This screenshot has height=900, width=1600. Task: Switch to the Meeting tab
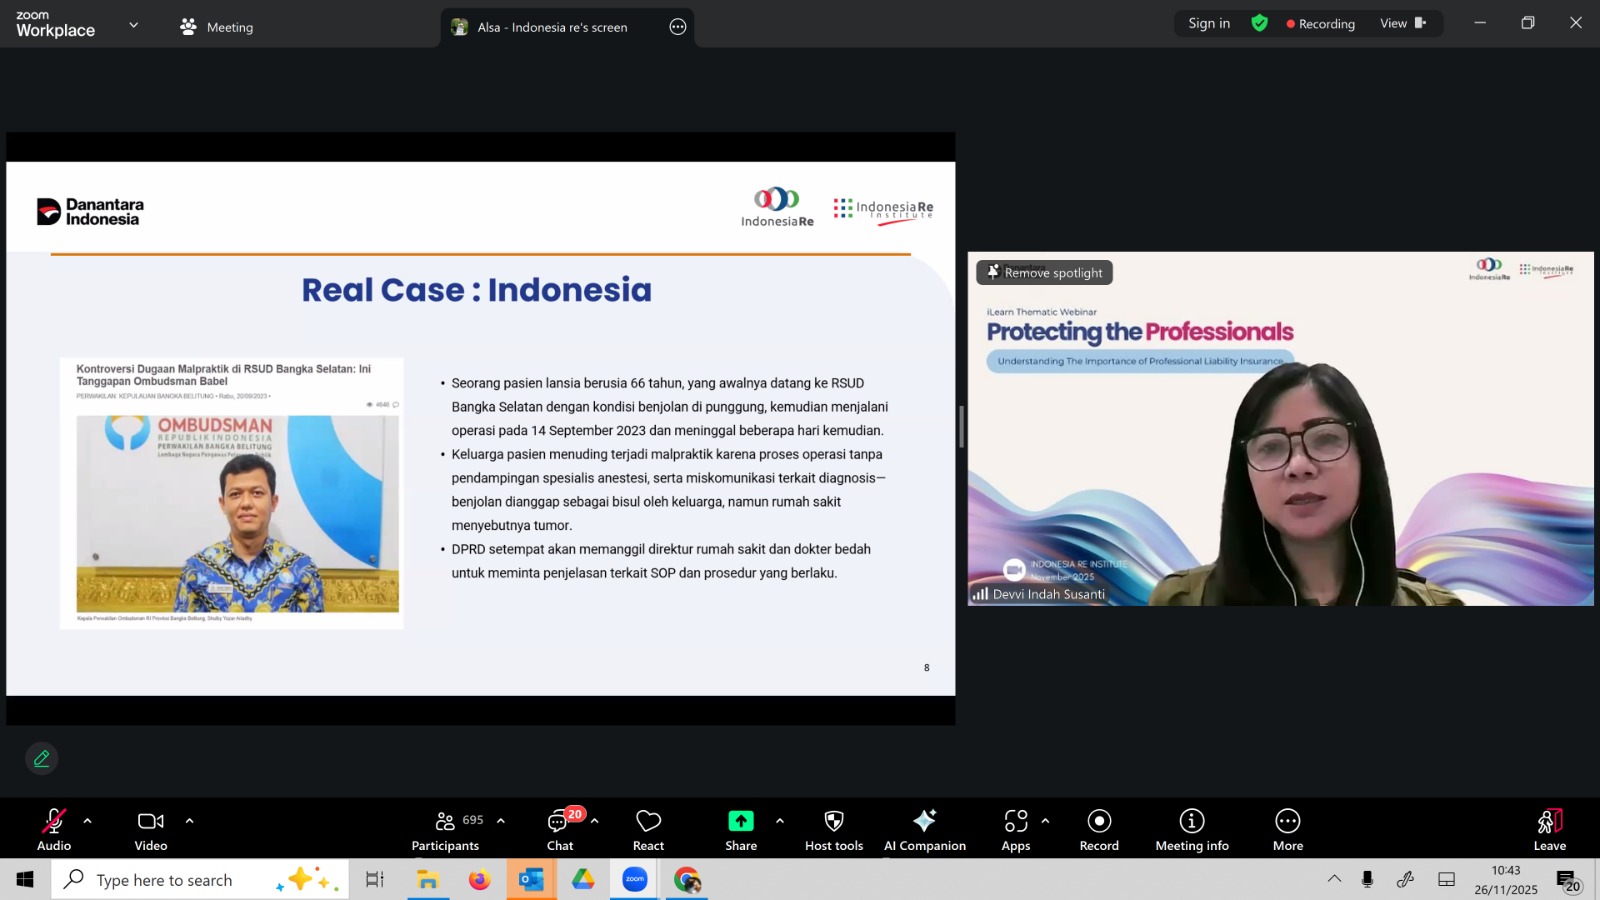point(217,27)
